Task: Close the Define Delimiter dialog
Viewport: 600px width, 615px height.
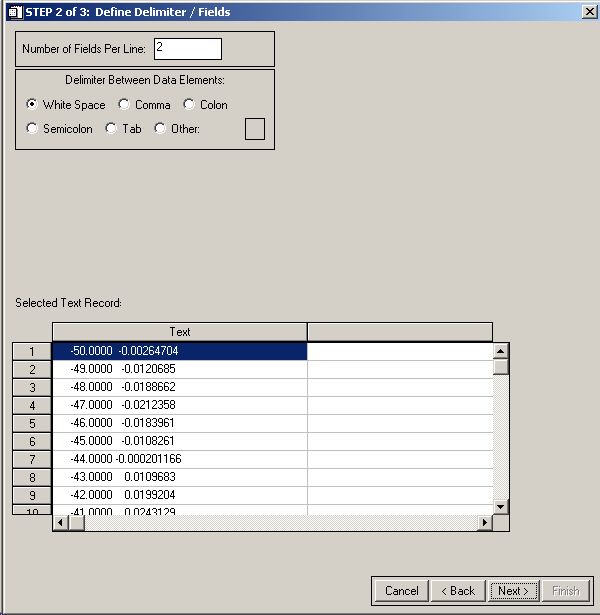Action: (x=588, y=11)
